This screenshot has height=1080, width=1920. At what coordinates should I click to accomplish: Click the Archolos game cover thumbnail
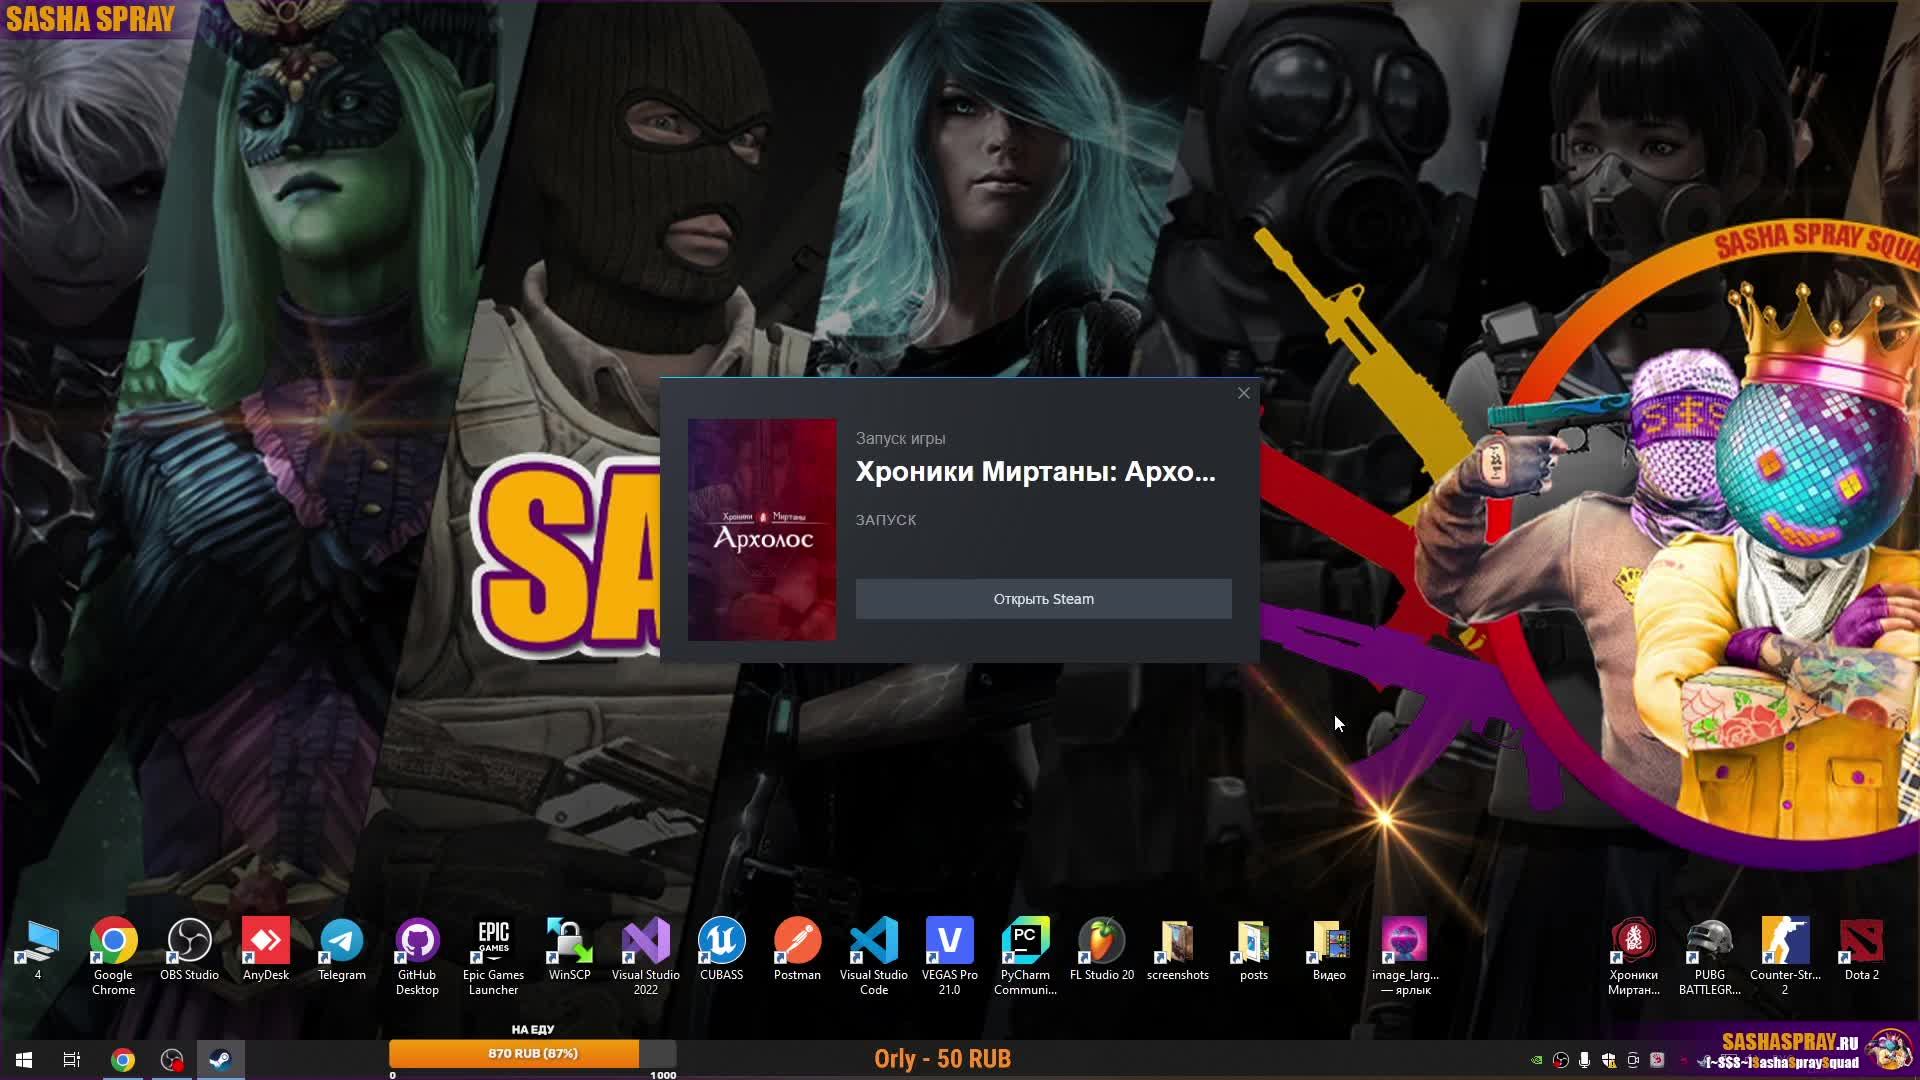762,529
